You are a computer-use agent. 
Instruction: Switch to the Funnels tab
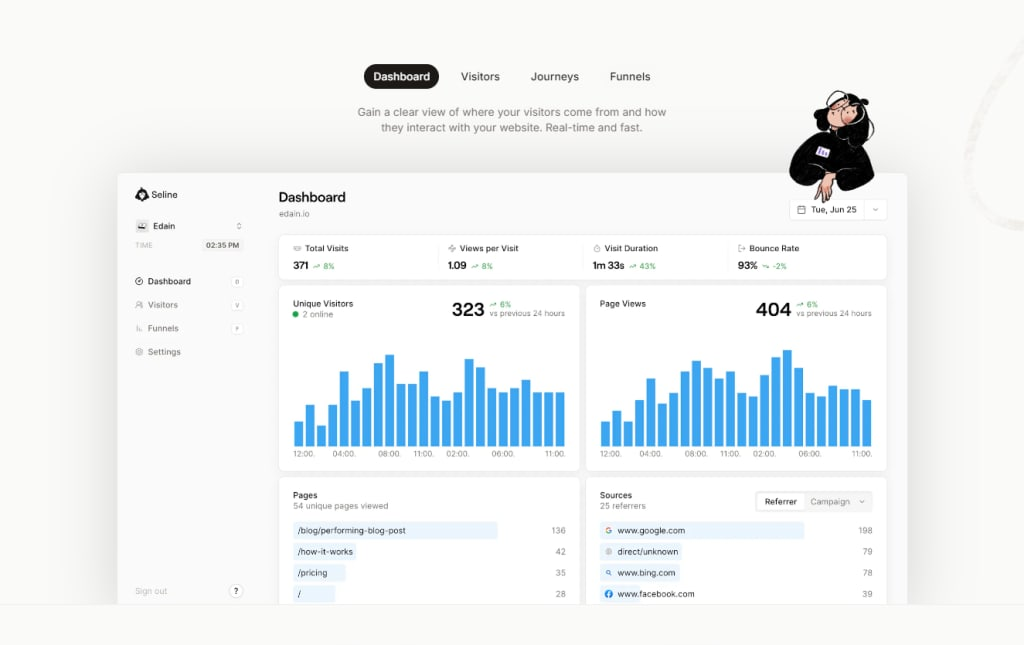coord(630,76)
